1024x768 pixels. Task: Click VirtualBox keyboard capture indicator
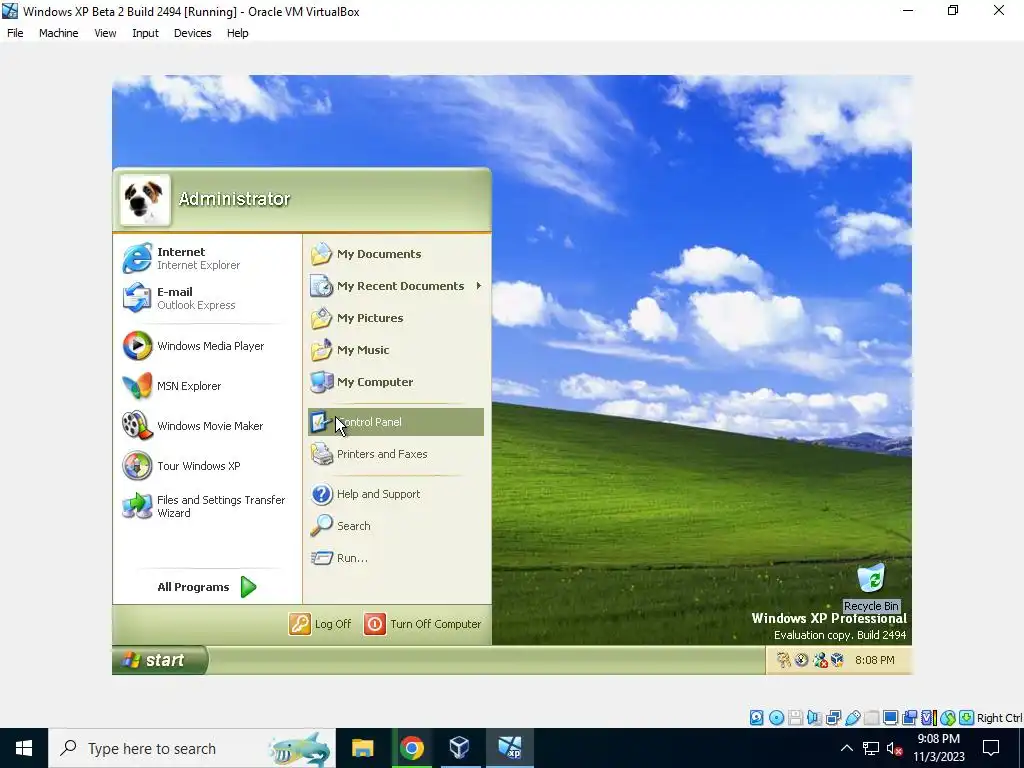(967, 718)
